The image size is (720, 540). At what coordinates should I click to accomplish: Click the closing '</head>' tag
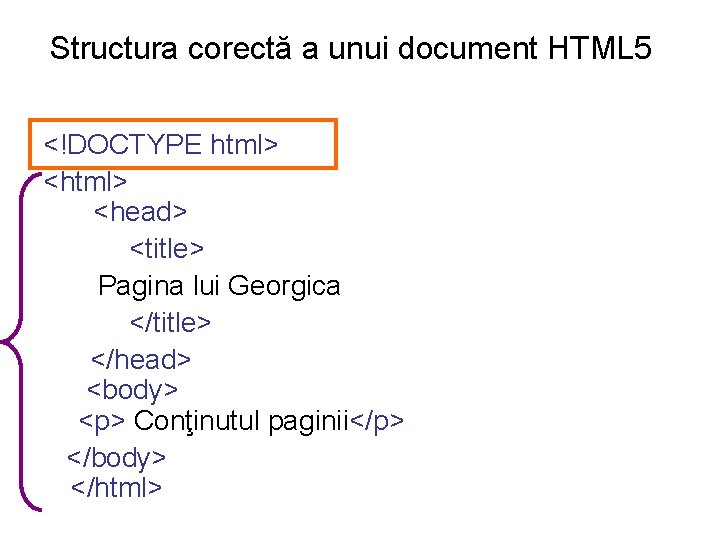coord(141,360)
